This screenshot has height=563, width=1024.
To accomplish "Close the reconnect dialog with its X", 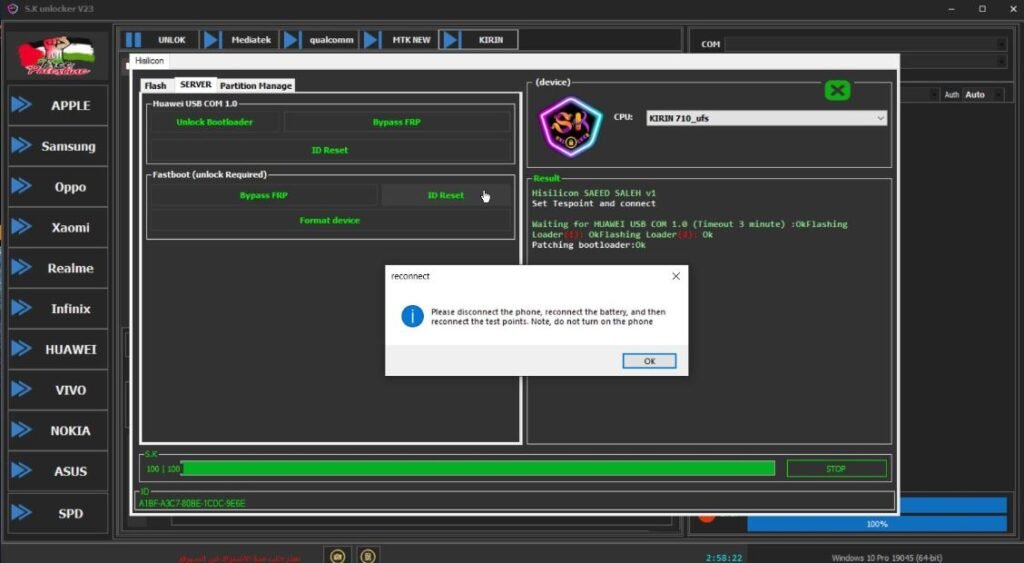I will coord(676,276).
